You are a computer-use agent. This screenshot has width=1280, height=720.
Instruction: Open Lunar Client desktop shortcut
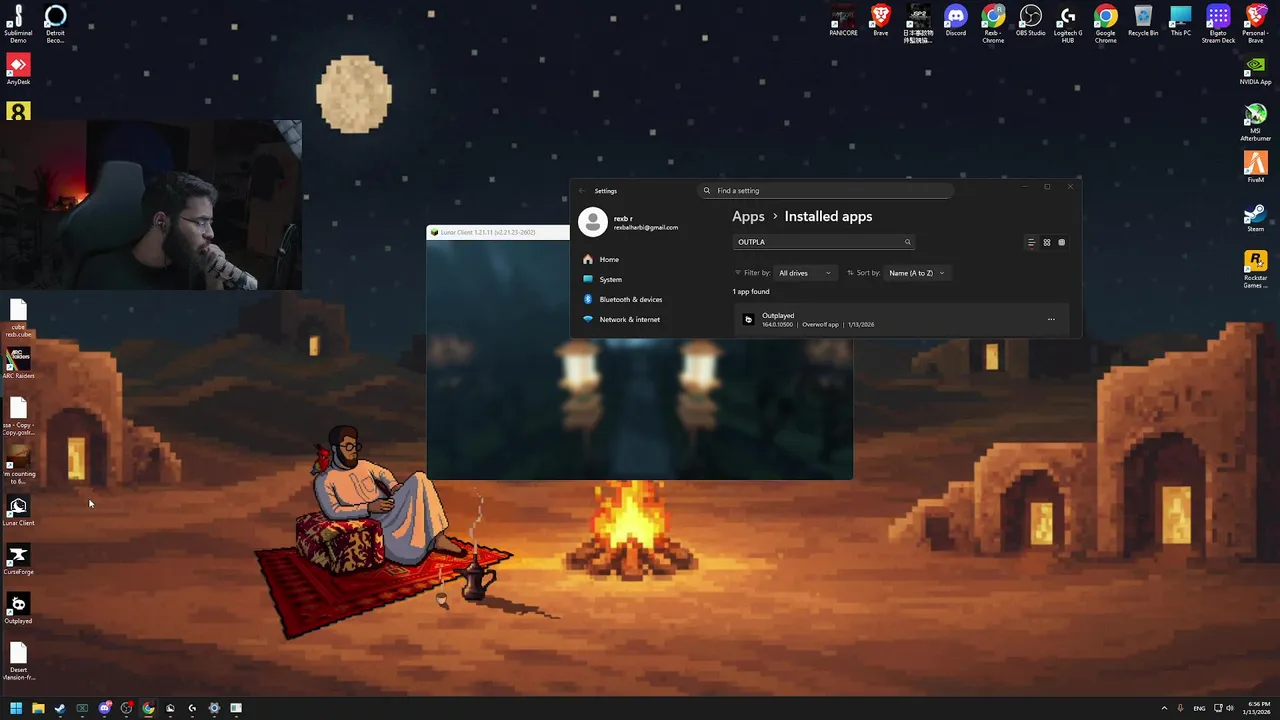[18, 511]
